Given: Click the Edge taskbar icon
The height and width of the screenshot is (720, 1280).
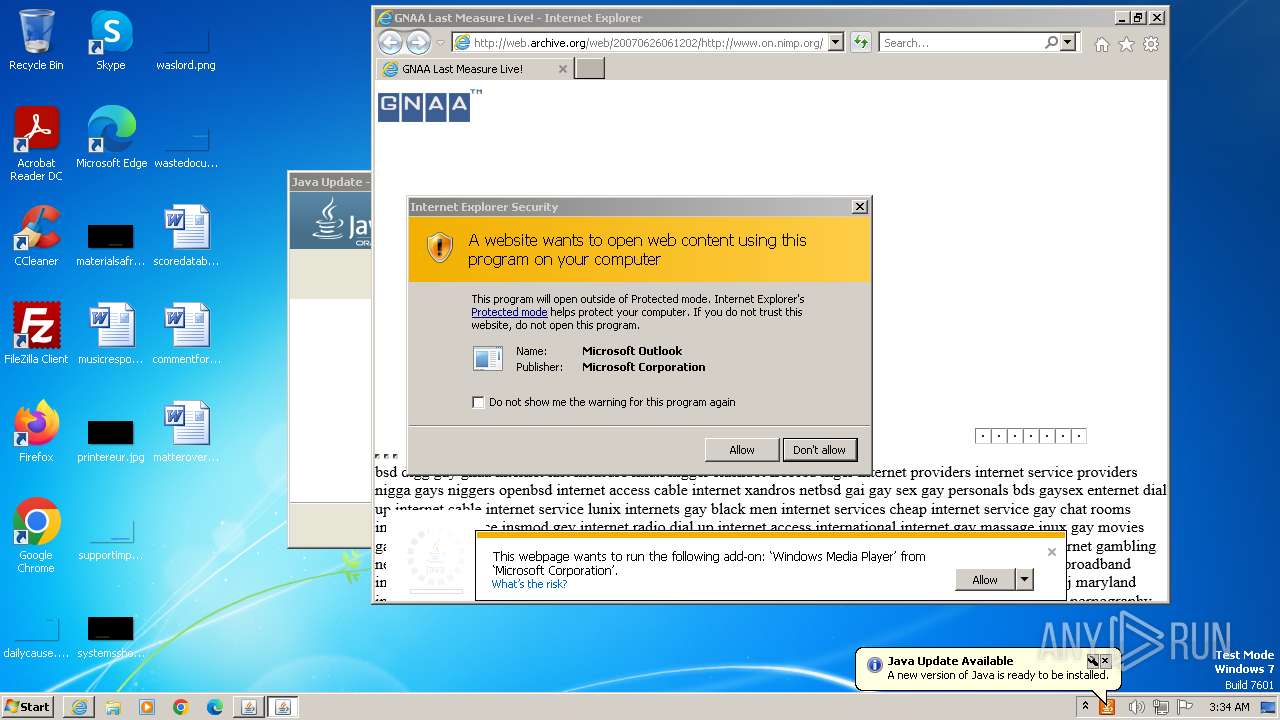Looking at the screenshot, I should pos(214,707).
